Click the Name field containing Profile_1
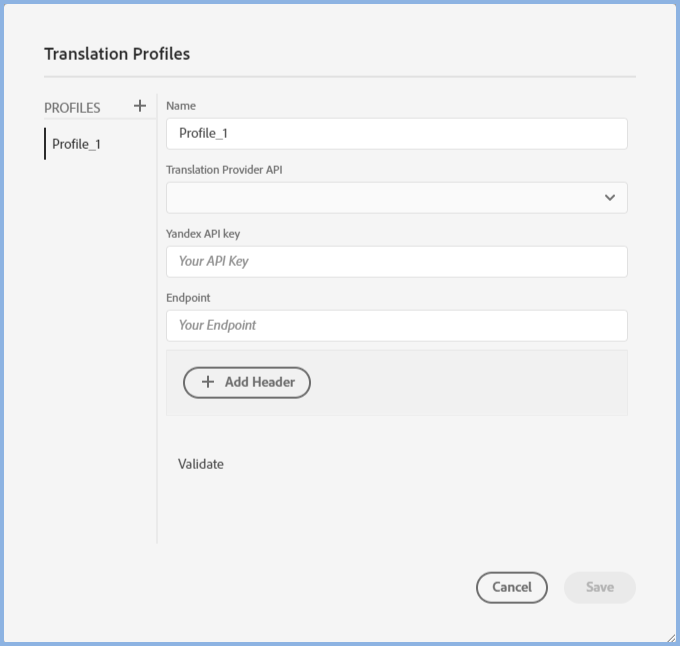This screenshot has height=646, width=680. pyautogui.click(x=396, y=134)
